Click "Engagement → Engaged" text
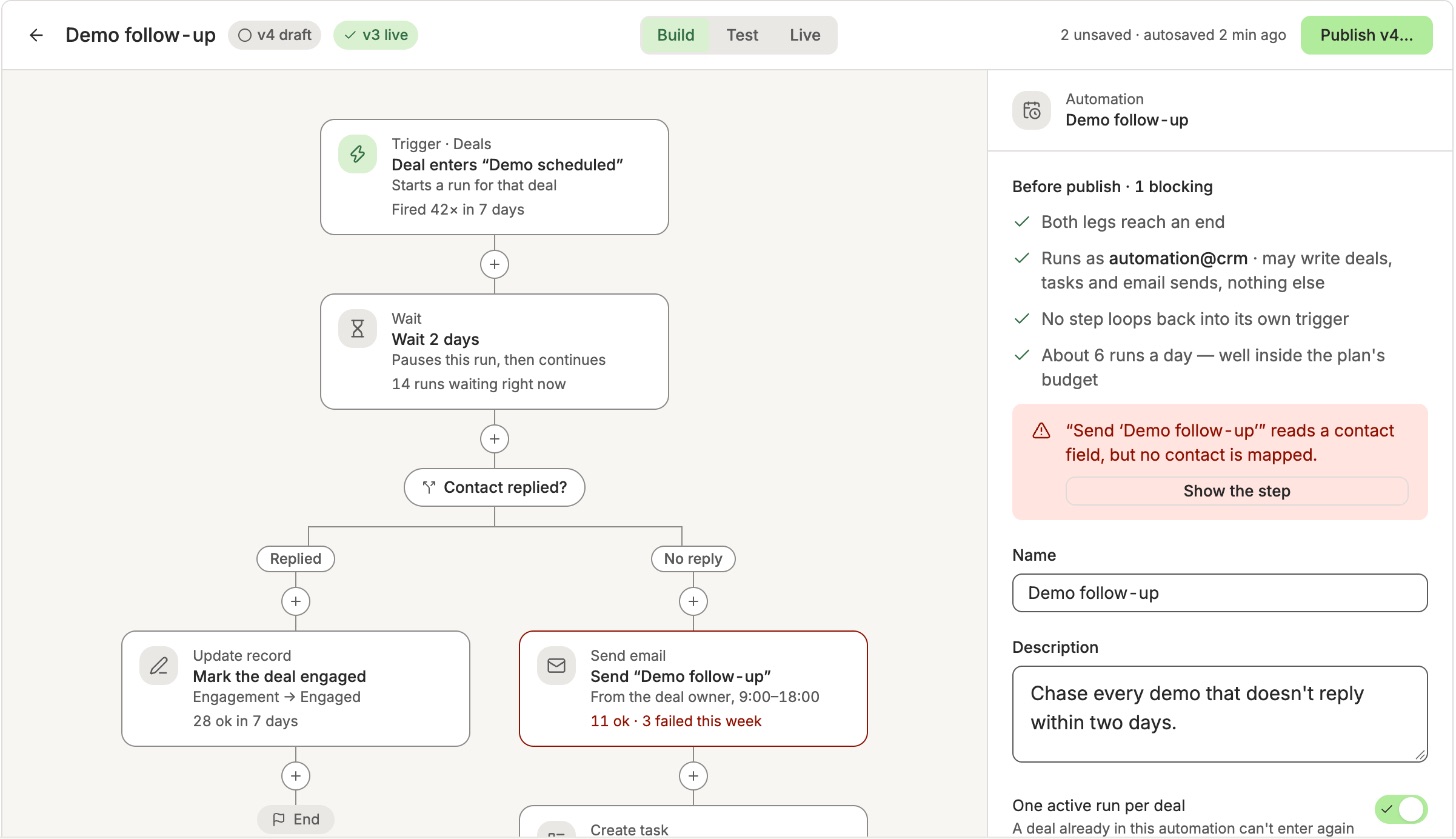1456x839 pixels. click(277, 697)
